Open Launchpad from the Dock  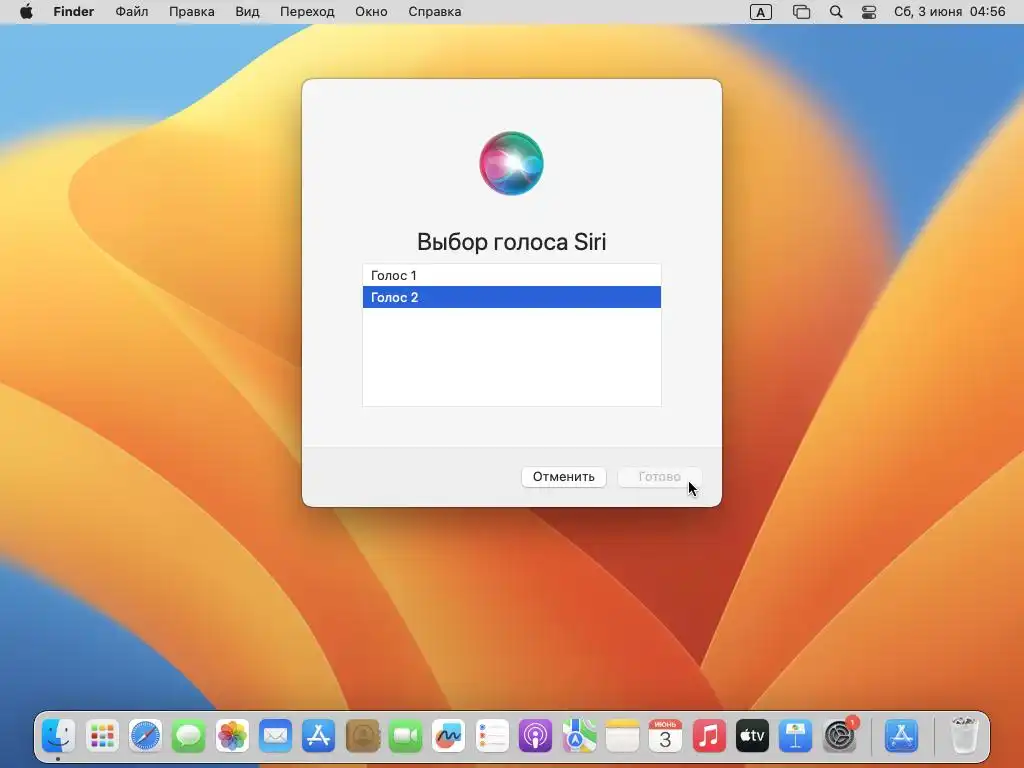pyautogui.click(x=102, y=737)
